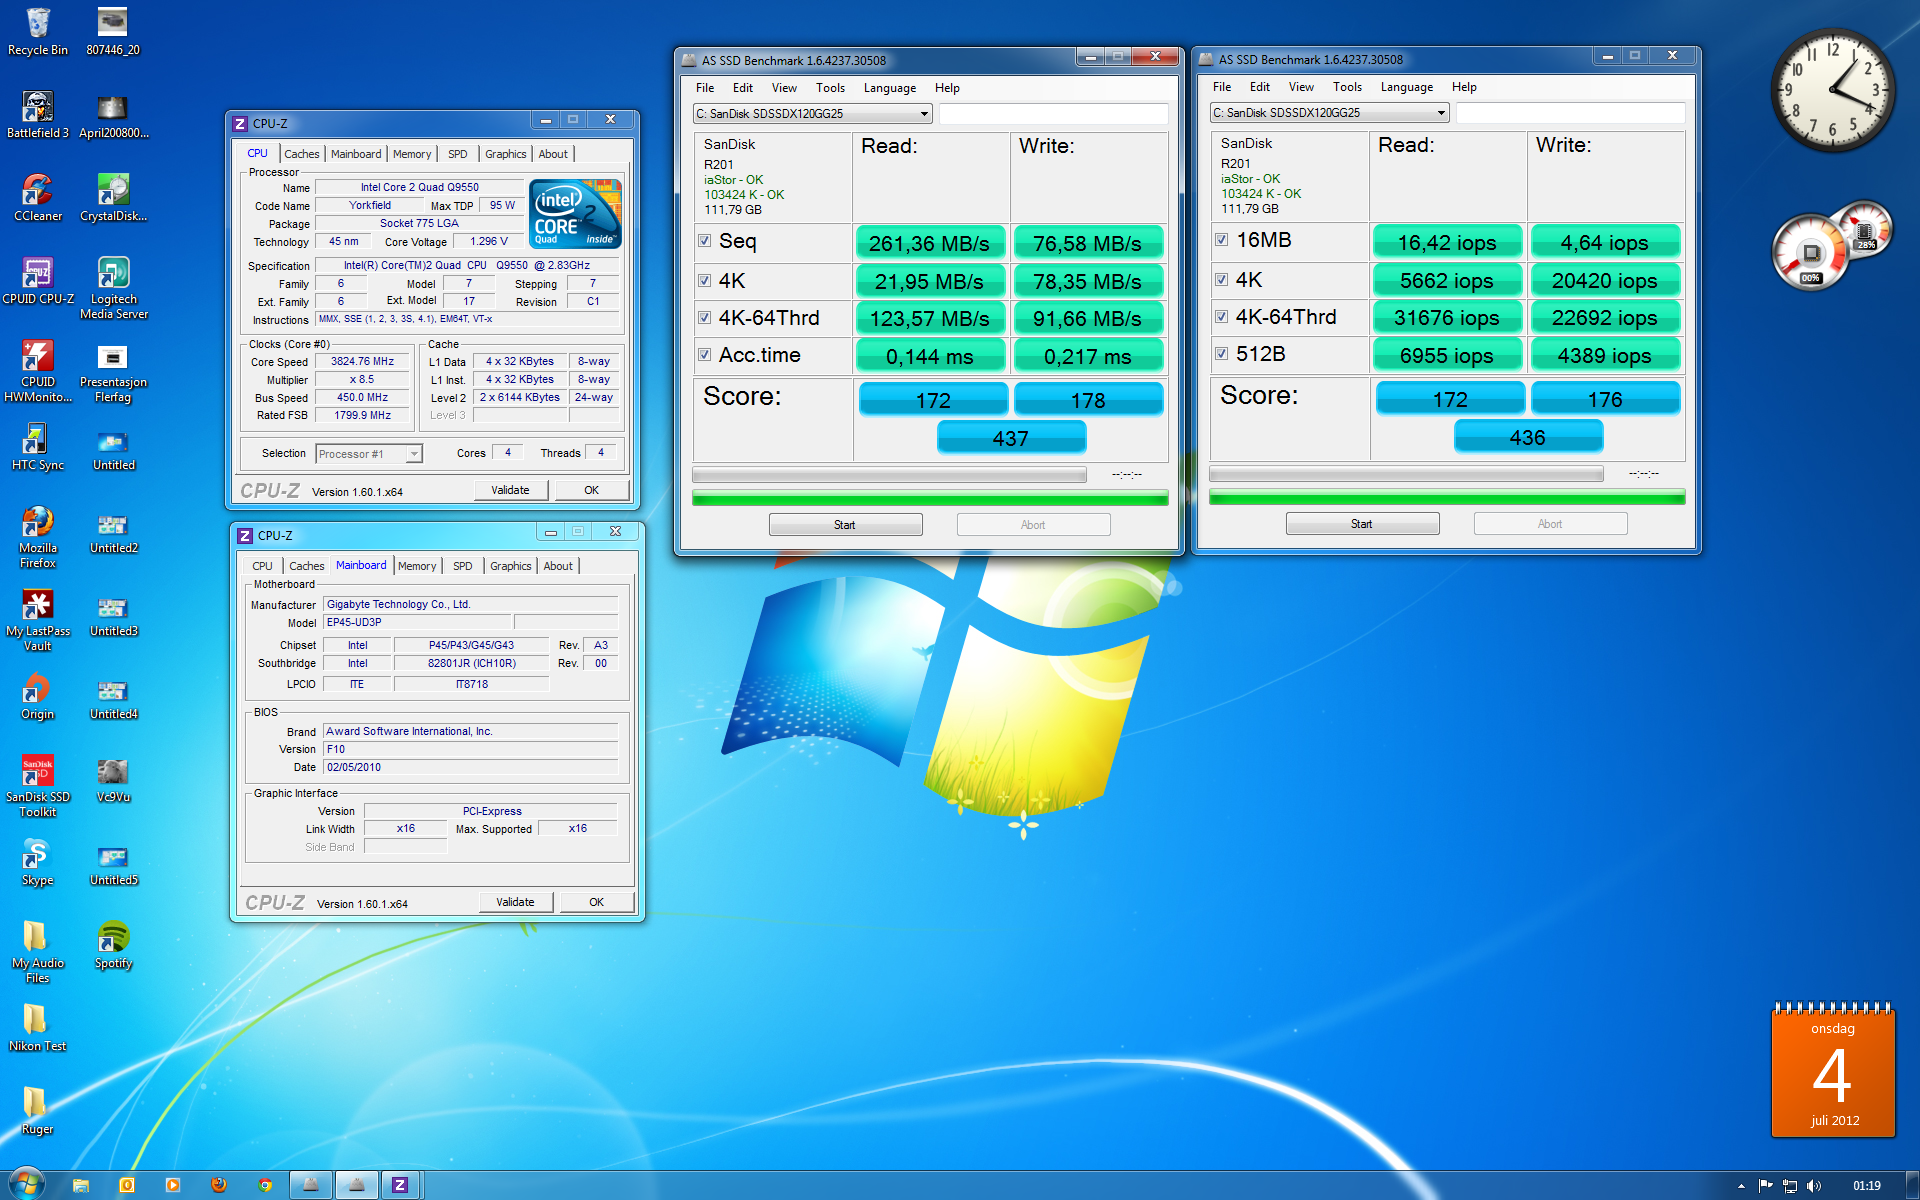Image resolution: width=1920 pixels, height=1200 pixels.
Task: Click the CPU meter gadget
Action: coord(1809,252)
